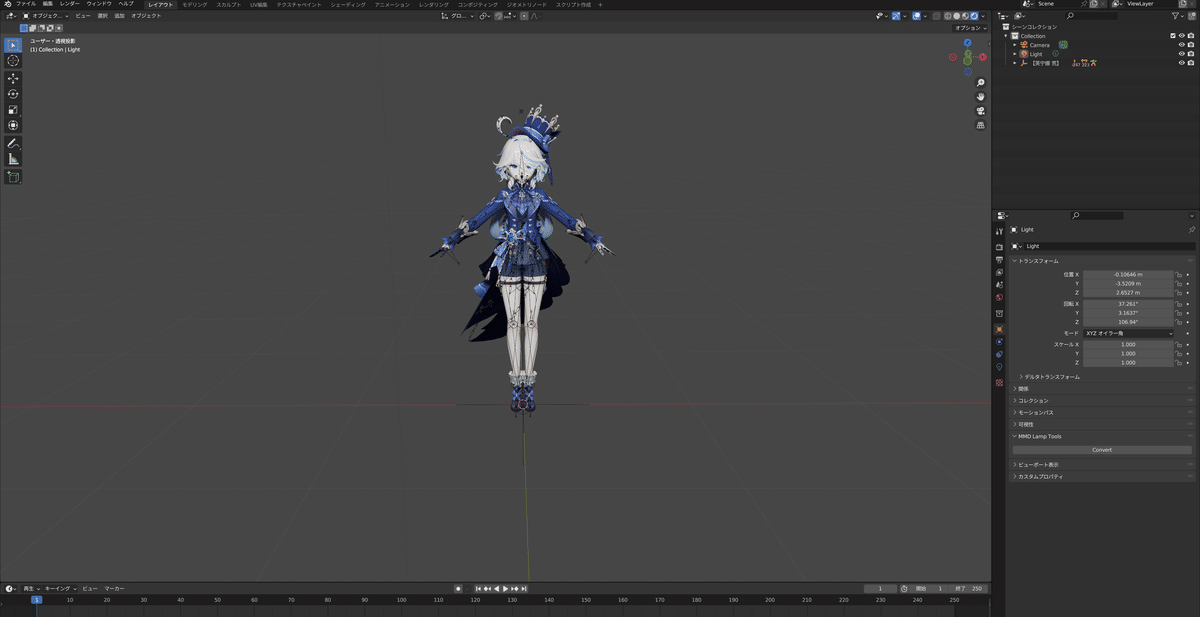Screen dimensions: 1200x617
Task: Click the pan view hand icon
Action: click(x=980, y=97)
